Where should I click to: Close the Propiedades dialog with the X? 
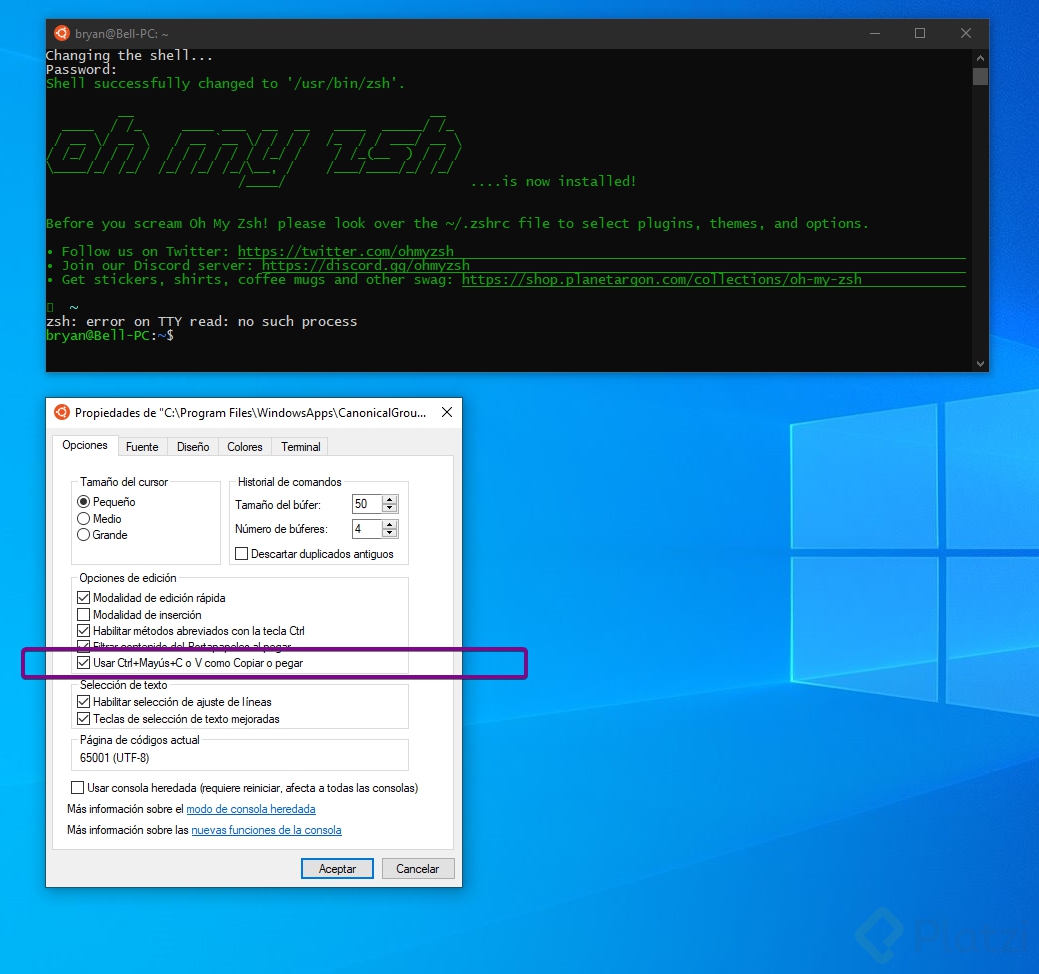point(447,412)
